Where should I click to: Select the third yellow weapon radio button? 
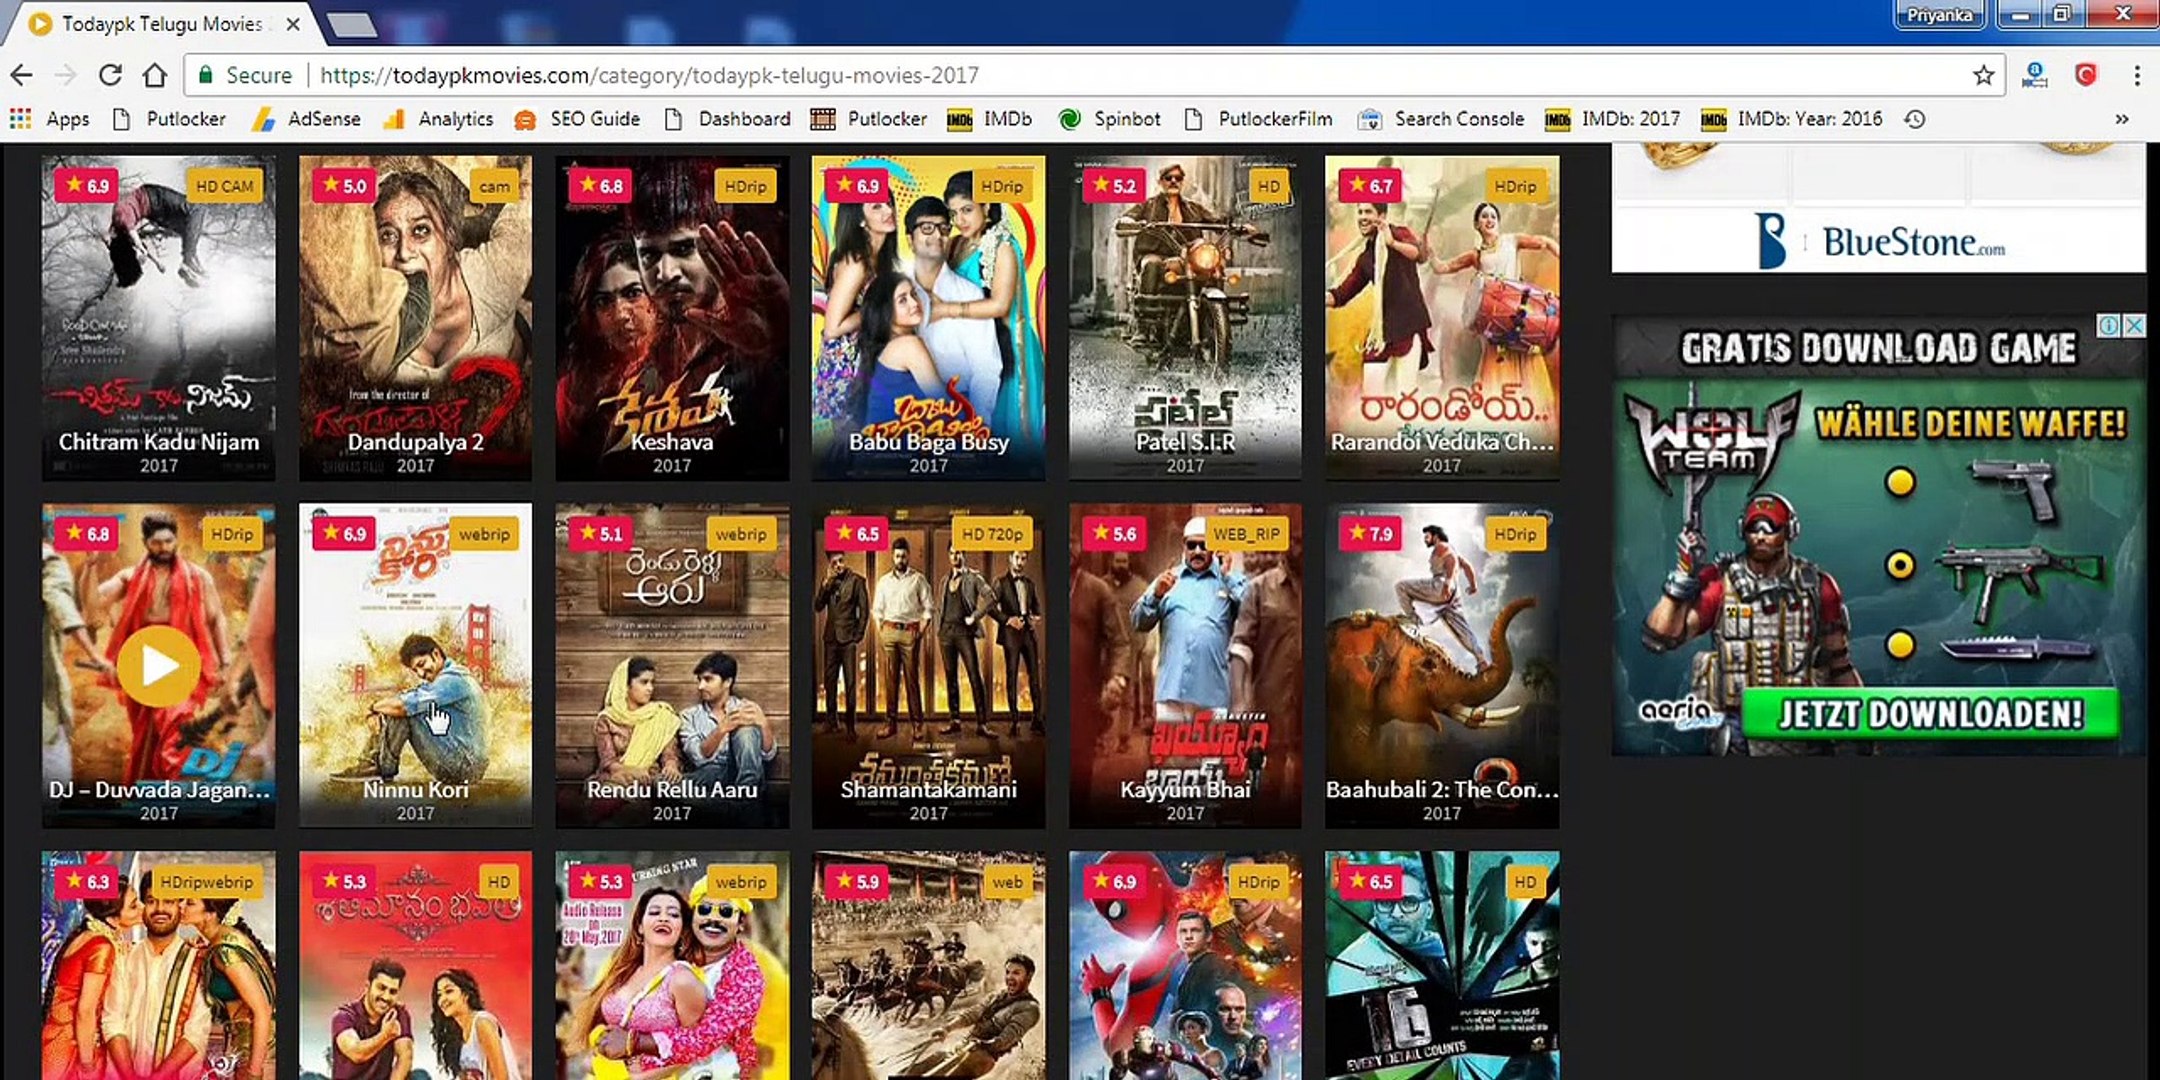tap(1900, 645)
